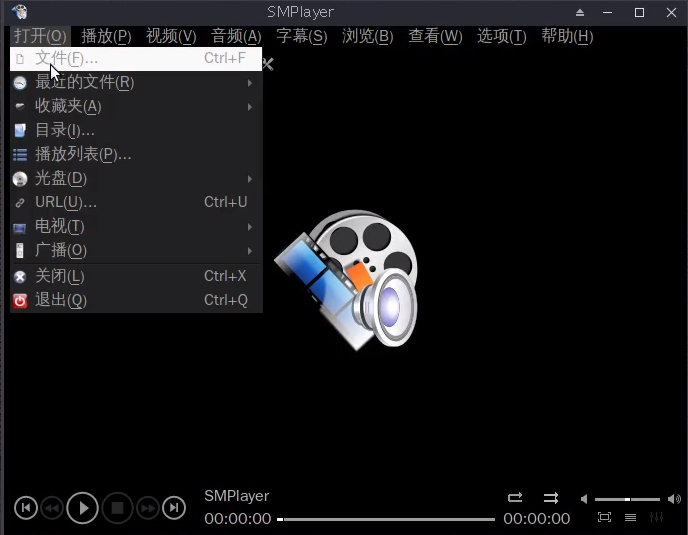The width and height of the screenshot is (688, 535).
Task: Toggle repeat mode icon
Action: click(515, 497)
